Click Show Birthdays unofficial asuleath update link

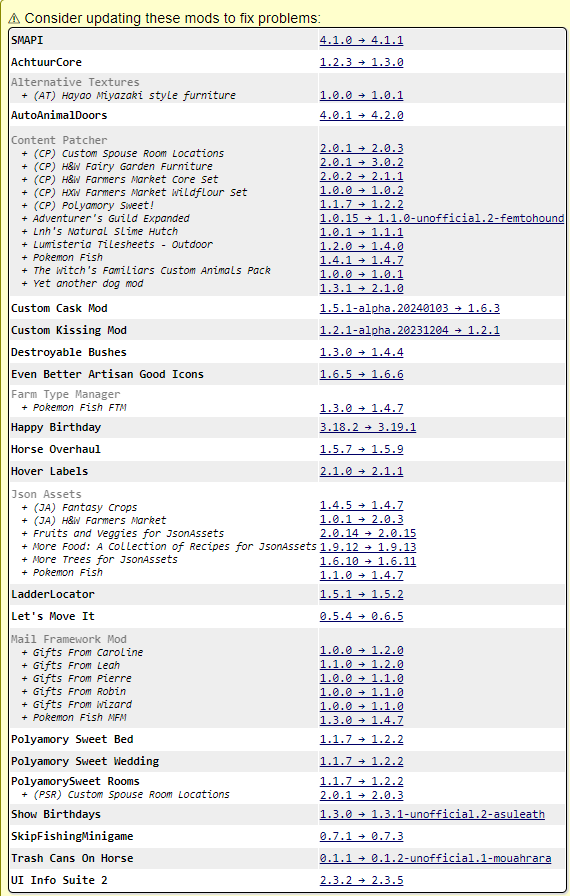tap(432, 814)
